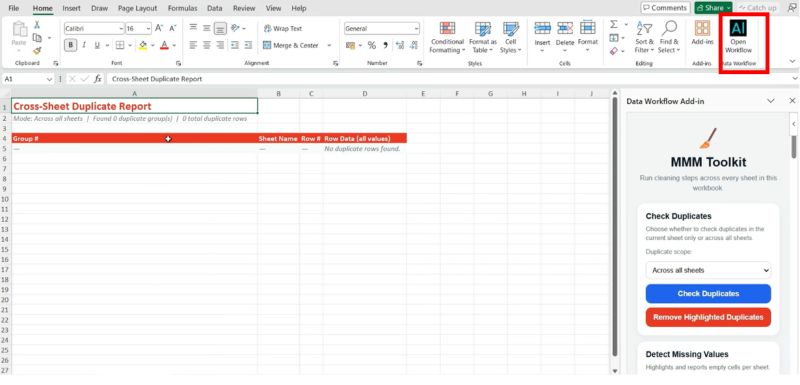Click the Merge & Center icon
Image resolution: width=800 pixels, height=385 pixels.
coord(267,45)
